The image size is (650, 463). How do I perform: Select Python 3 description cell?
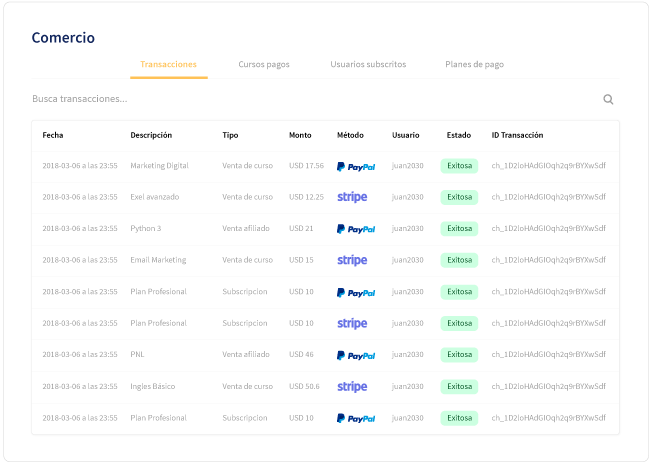[x=146, y=228]
